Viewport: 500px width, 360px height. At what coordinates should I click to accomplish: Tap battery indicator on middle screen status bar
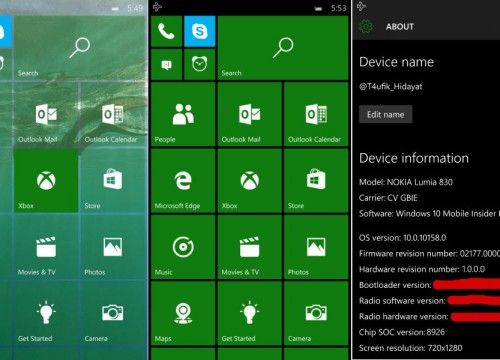click(318, 9)
